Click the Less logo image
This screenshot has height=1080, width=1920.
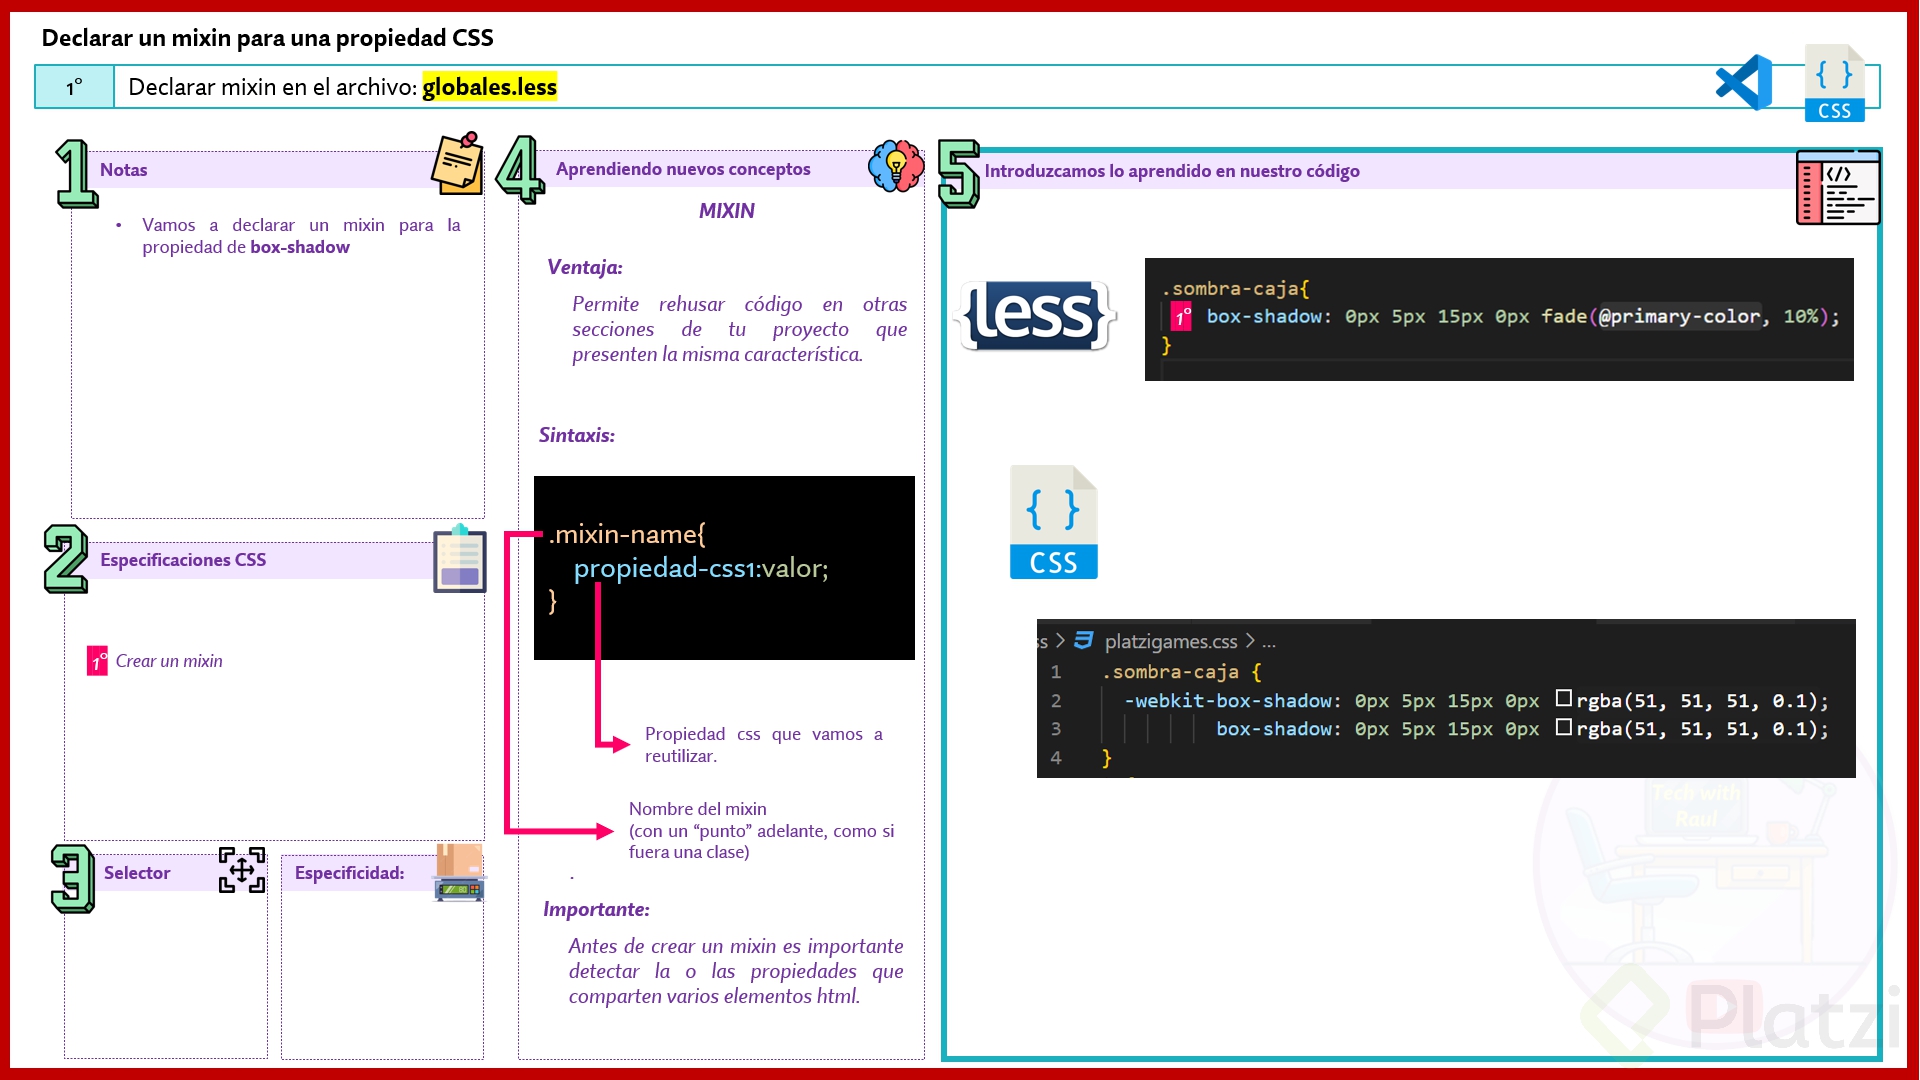pos(1036,316)
